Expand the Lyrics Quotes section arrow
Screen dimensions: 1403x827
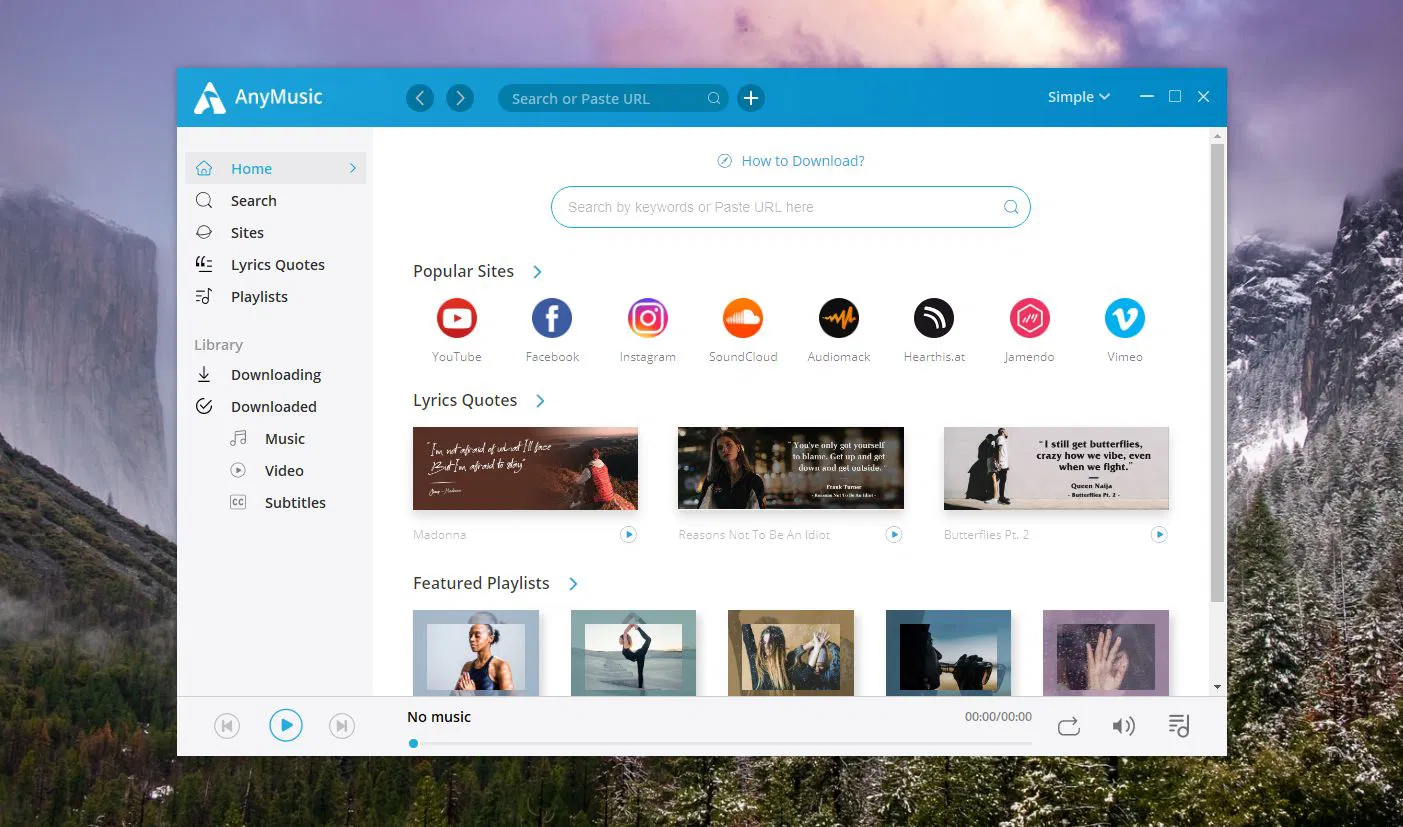point(540,401)
